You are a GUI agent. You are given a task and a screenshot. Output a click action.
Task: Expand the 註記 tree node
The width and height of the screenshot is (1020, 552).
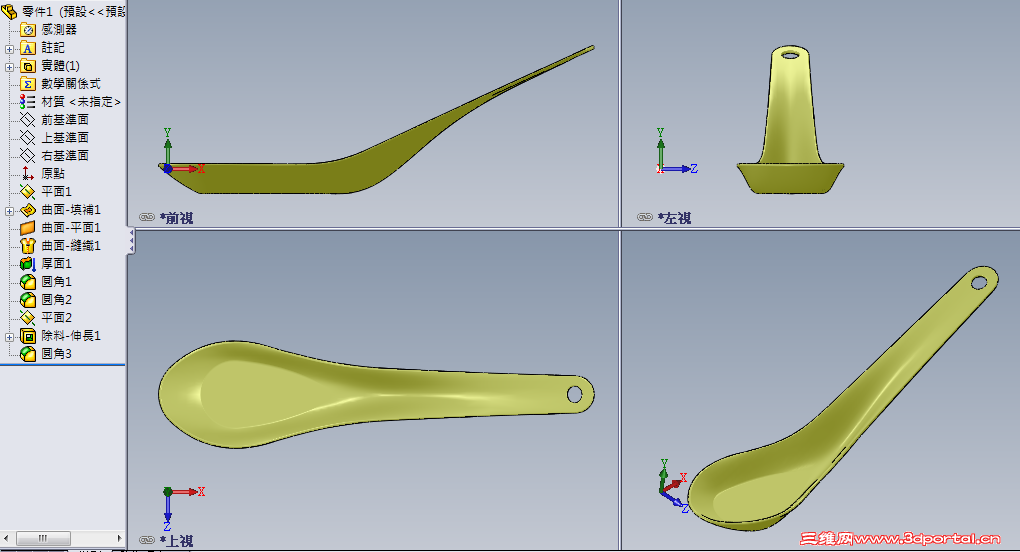(x=9, y=49)
